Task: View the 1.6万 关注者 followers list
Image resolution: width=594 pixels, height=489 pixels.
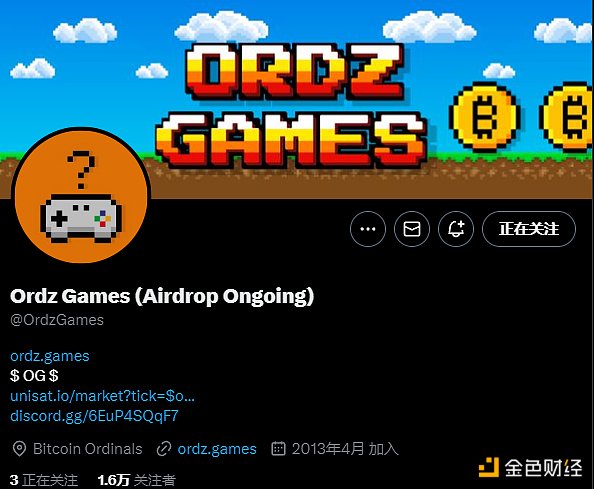Action: pyautogui.click(x=137, y=480)
